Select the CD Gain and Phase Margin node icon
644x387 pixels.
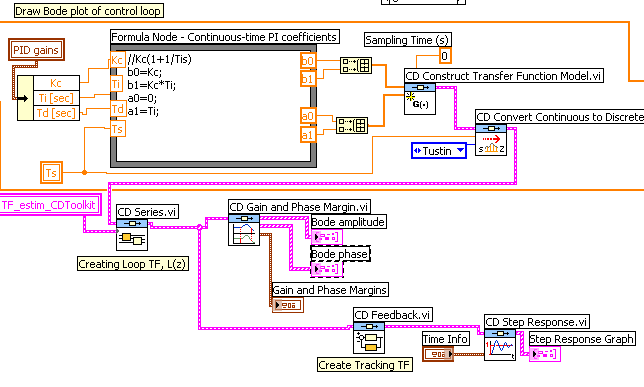pyautogui.click(x=244, y=230)
